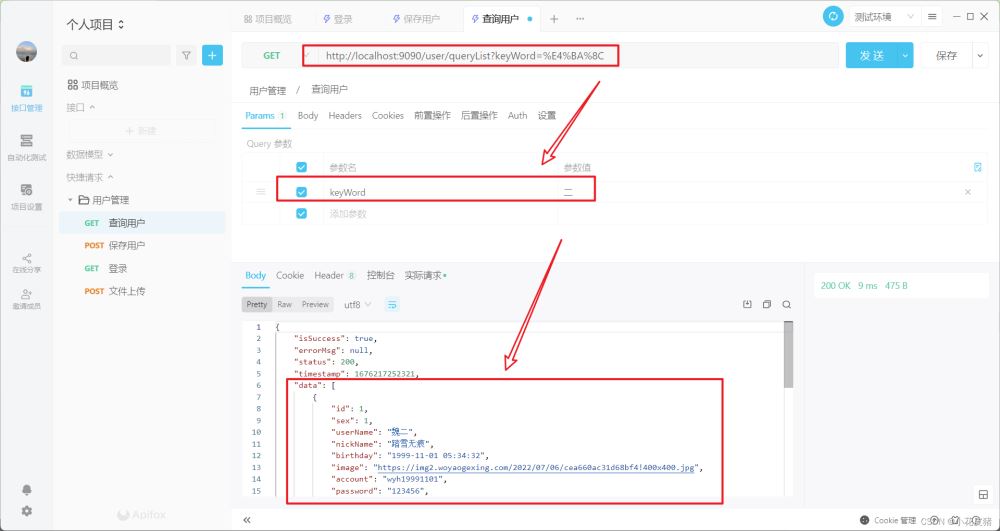Switch response view to Raw
Image resolution: width=1000 pixels, height=531 pixels.
coord(284,305)
